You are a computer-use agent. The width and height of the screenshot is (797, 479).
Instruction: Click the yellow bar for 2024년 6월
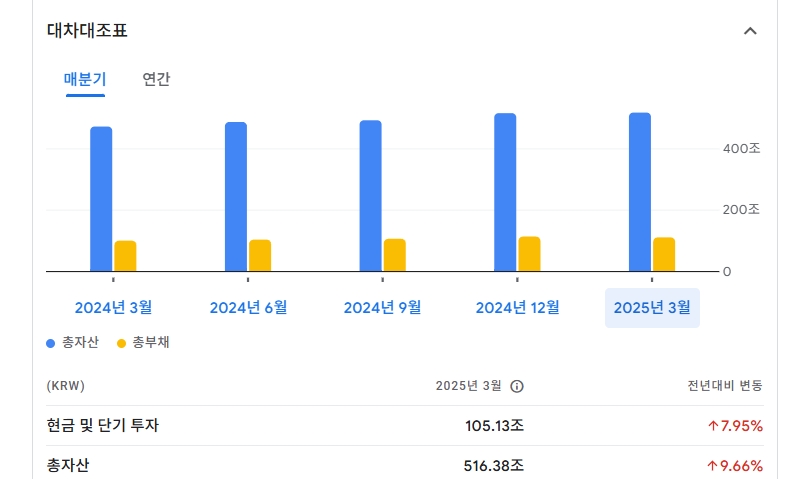tap(260, 255)
